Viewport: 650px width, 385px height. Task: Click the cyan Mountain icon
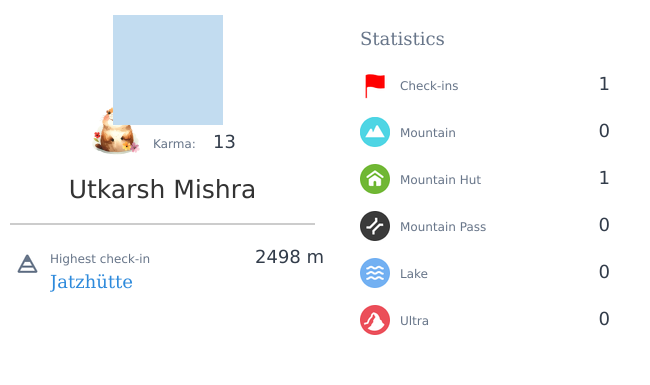[x=375, y=132]
